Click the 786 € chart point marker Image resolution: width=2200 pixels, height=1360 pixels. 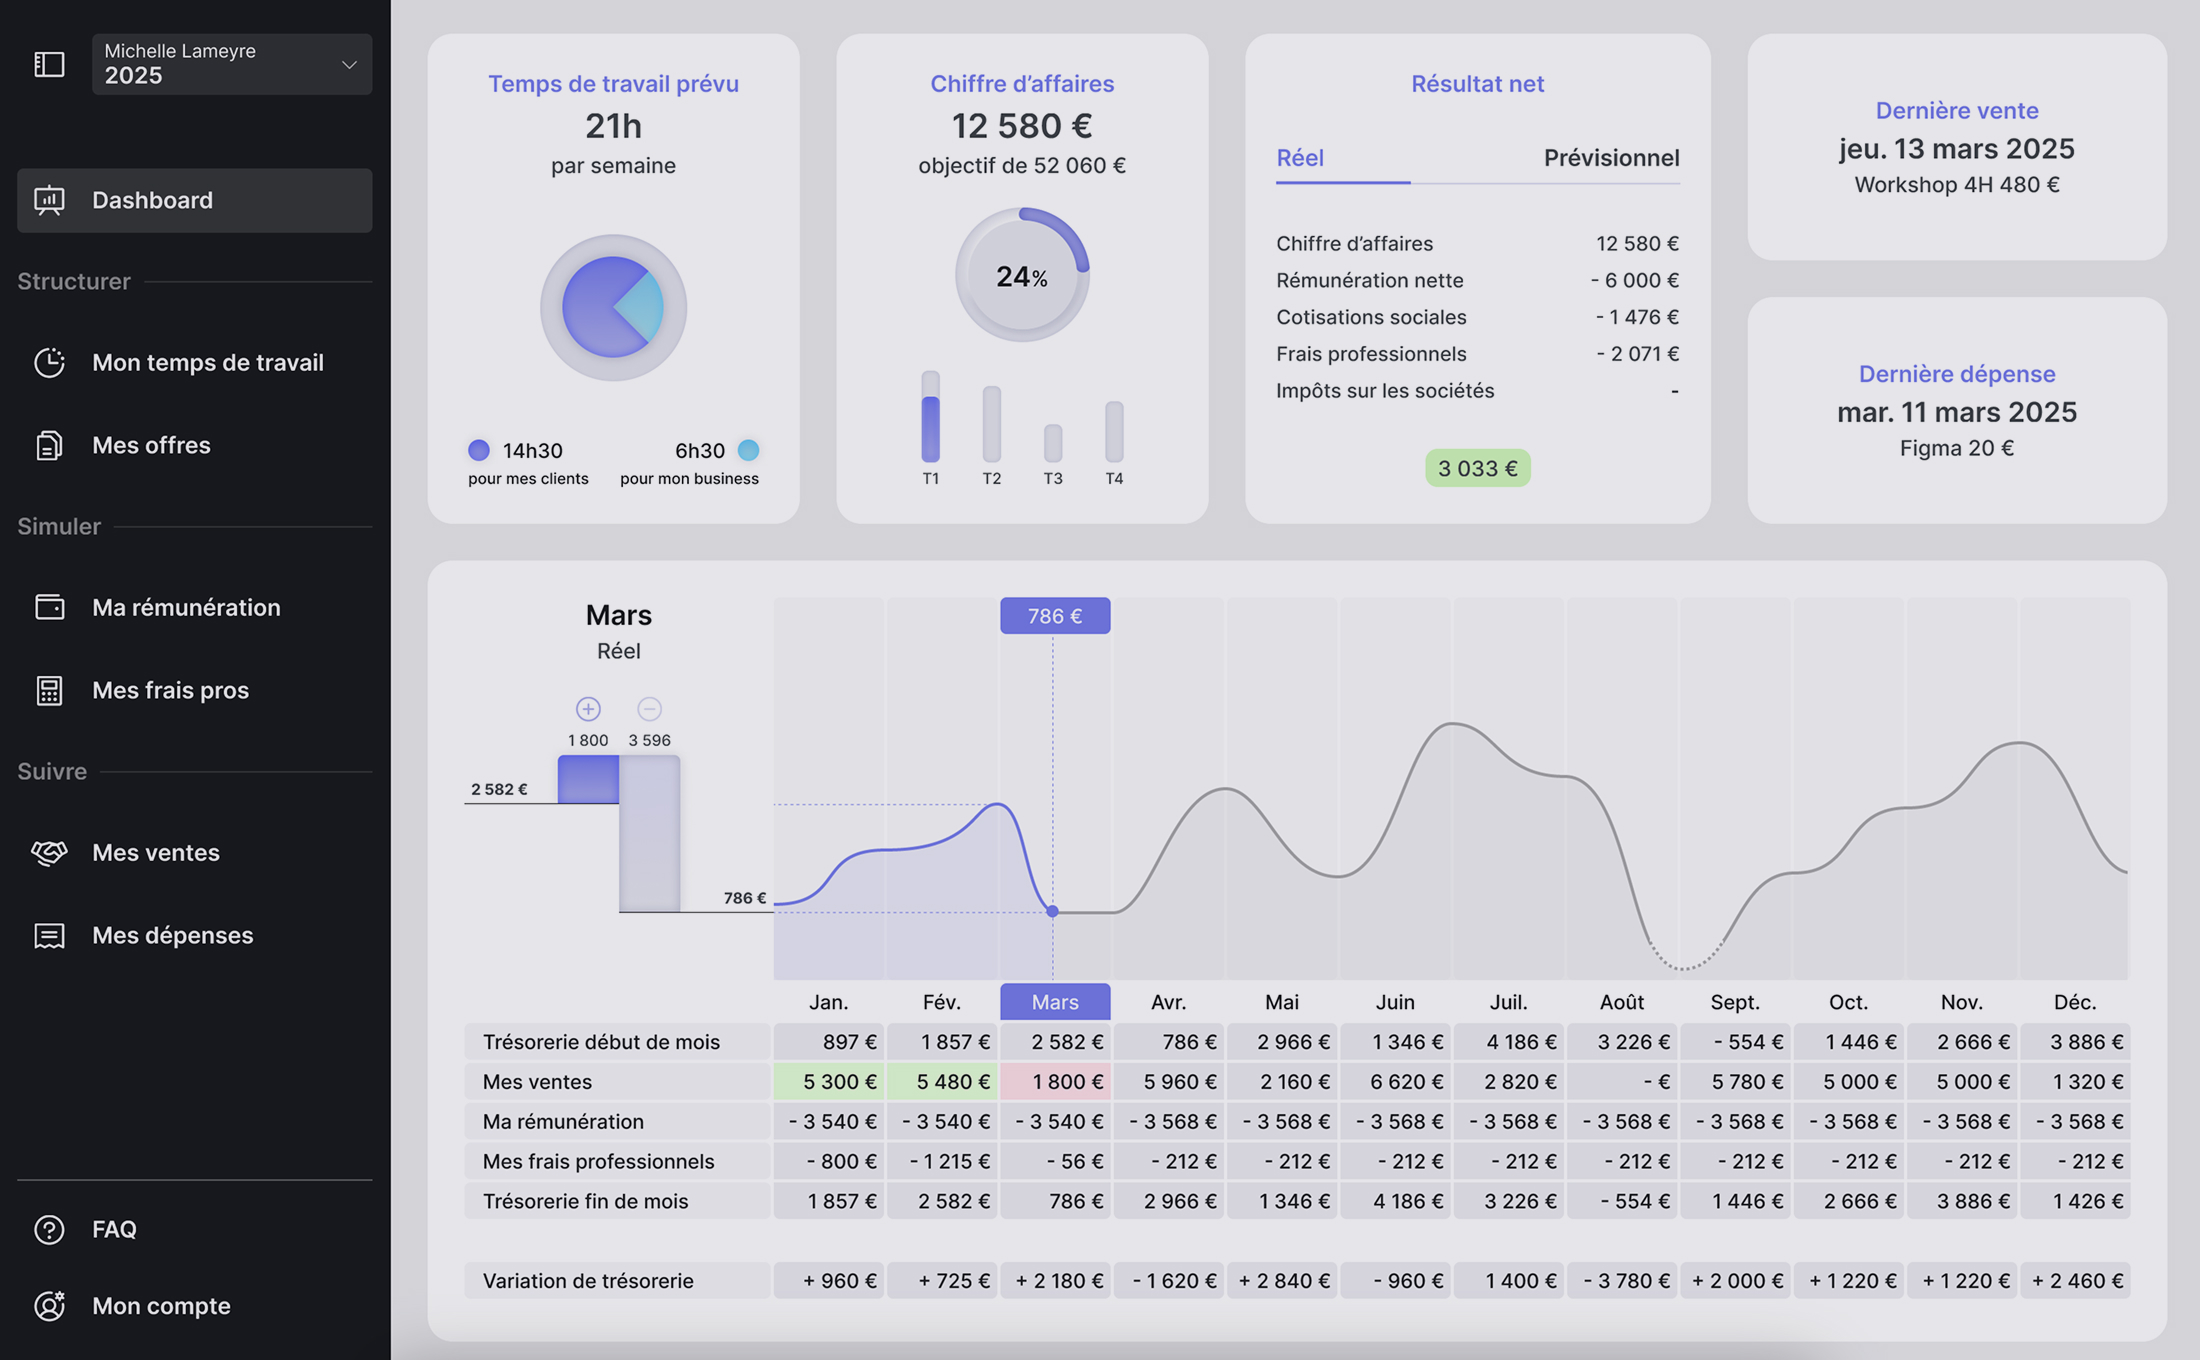pyautogui.click(x=1052, y=911)
